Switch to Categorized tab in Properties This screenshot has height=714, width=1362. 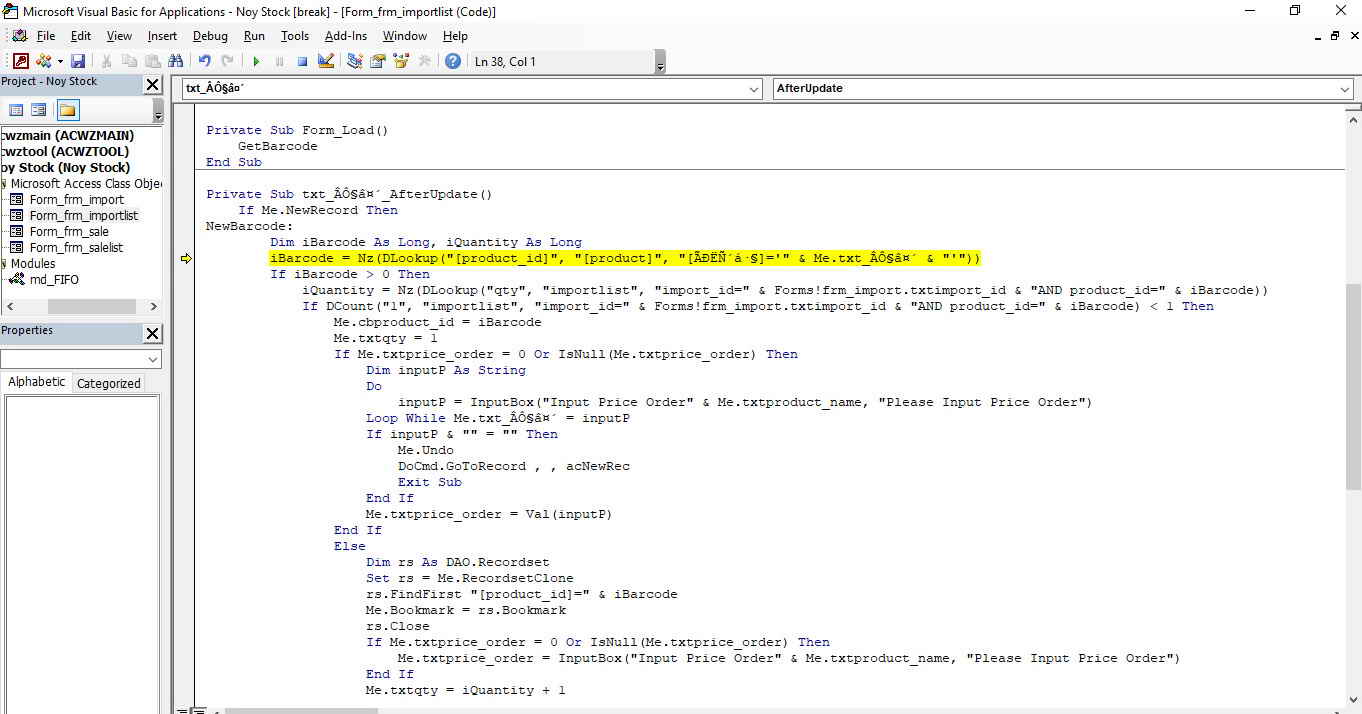point(109,383)
